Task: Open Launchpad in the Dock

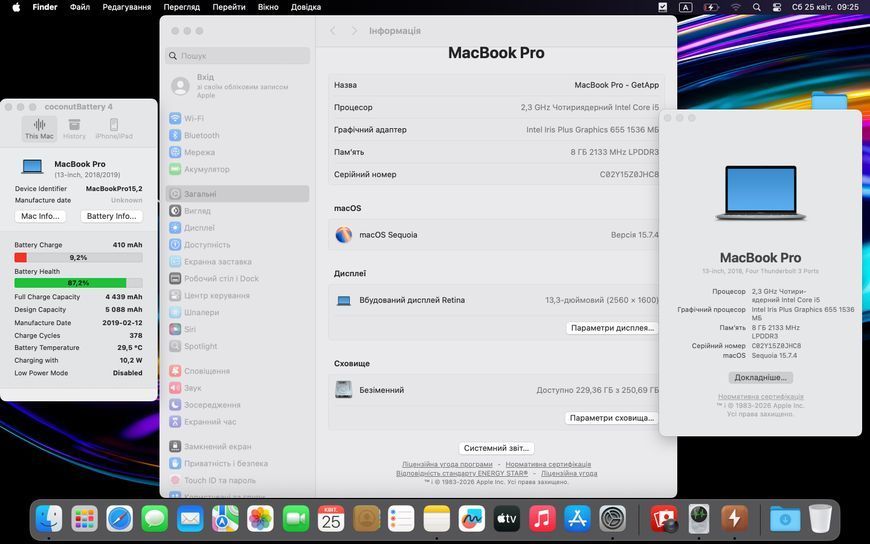Action: point(84,518)
